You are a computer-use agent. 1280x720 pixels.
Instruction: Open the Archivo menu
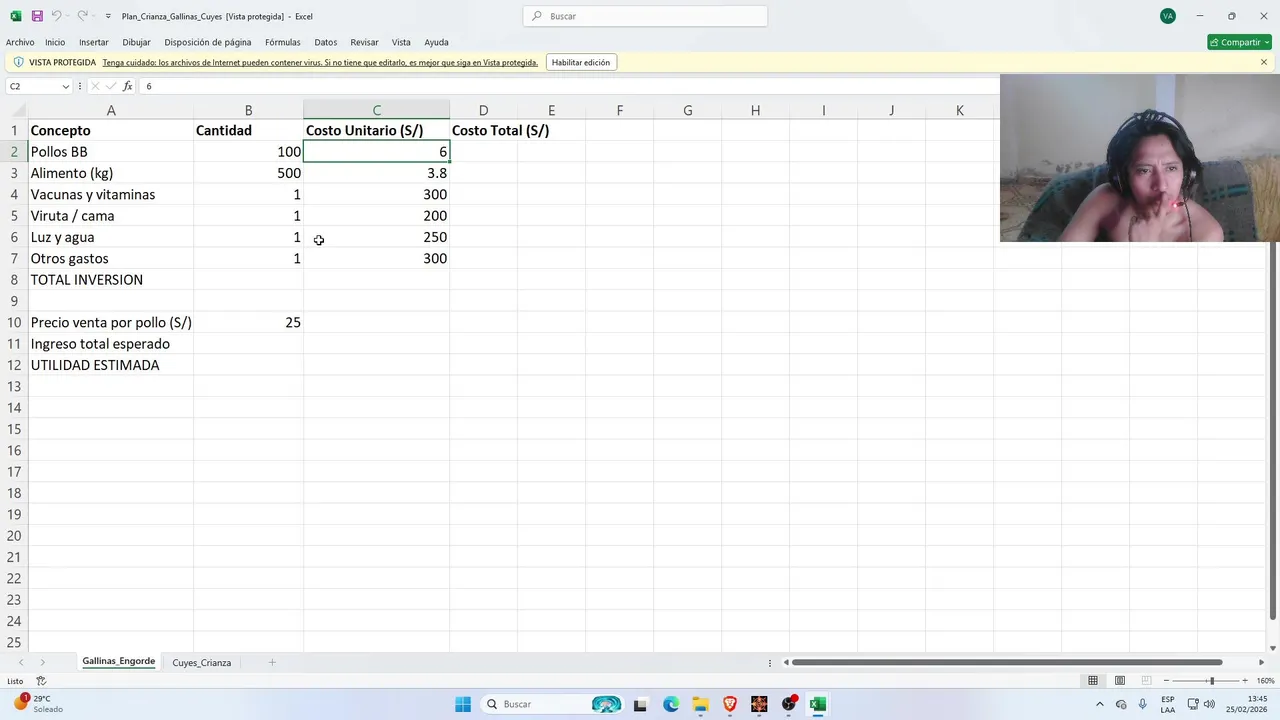[20, 42]
